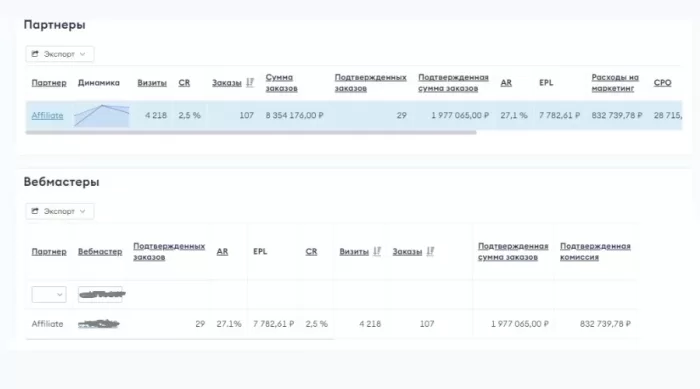The width and height of the screenshot is (700, 389).
Task: Click the EPL column header in the Партнеры table
Action: (546, 83)
